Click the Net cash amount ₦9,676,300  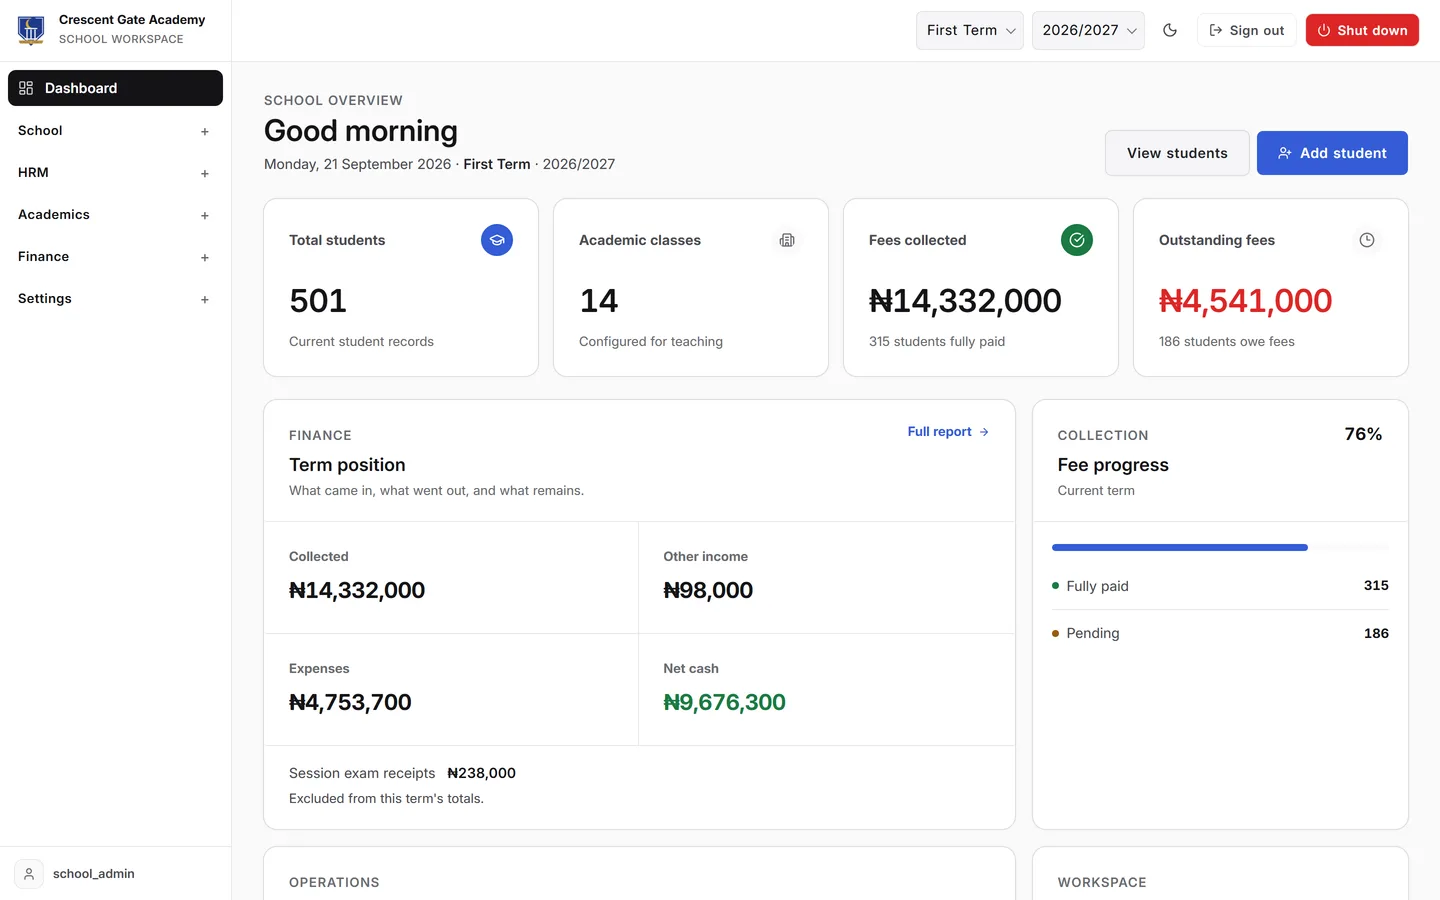[724, 702]
